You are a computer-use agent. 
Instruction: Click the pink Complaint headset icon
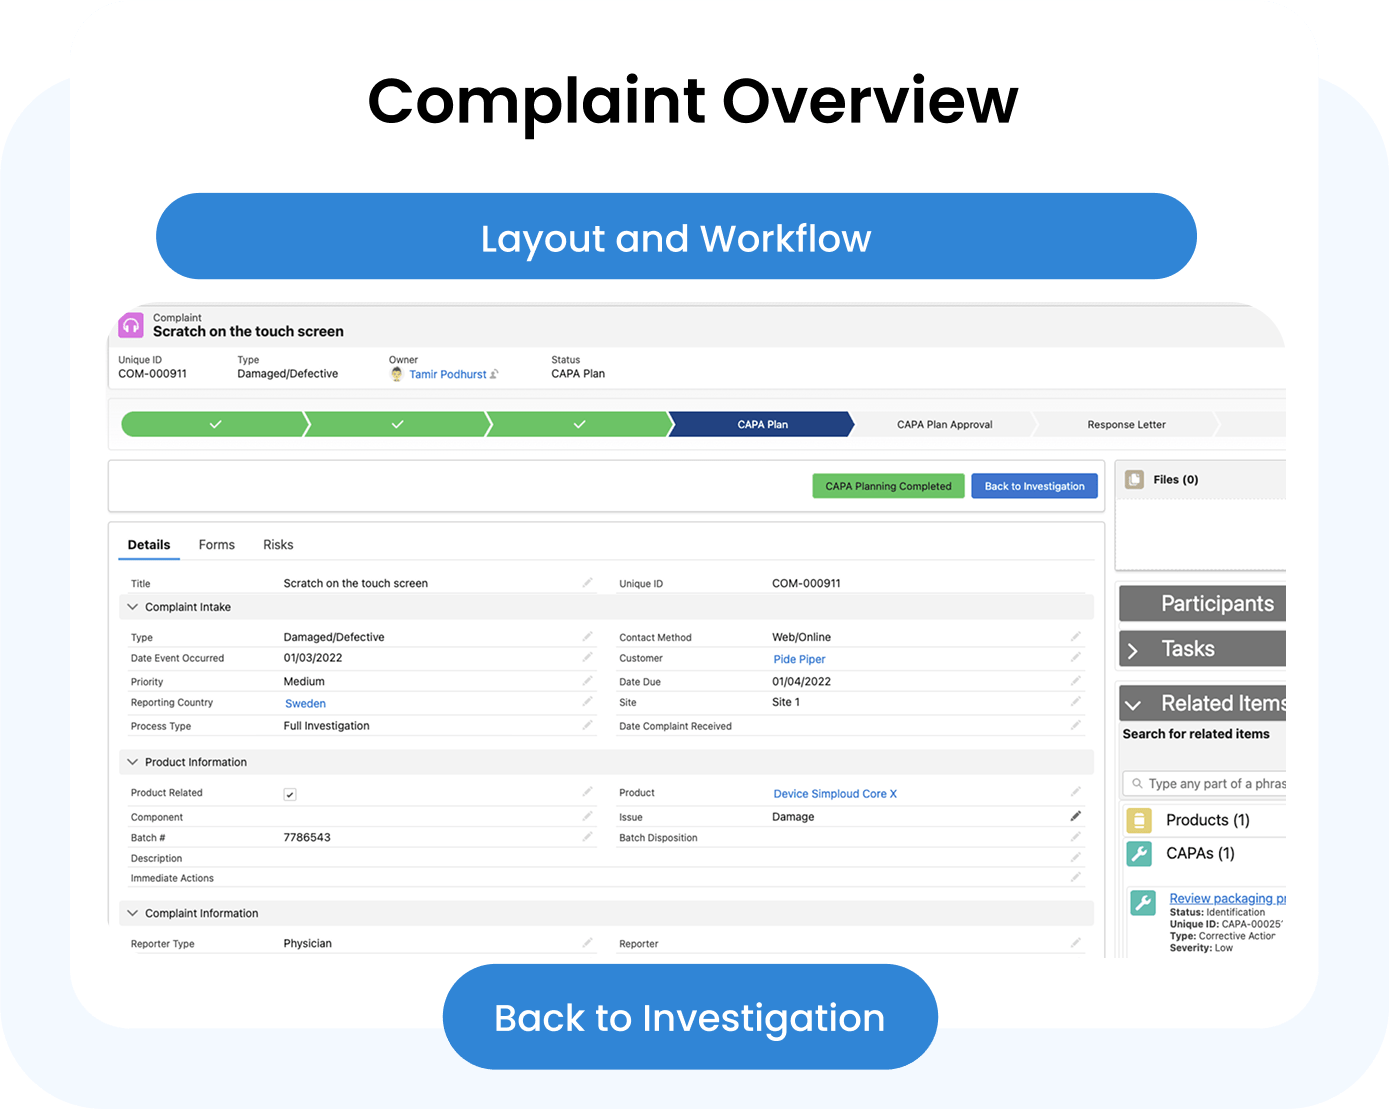(131, 326)
